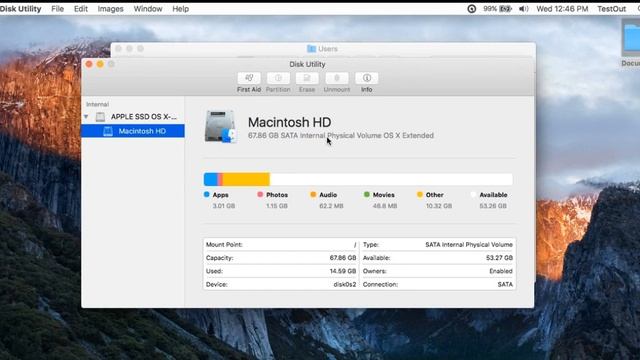Click the Macintosh HD title heading
Screen dimensions: 640x360
click(x=289, y=122)
